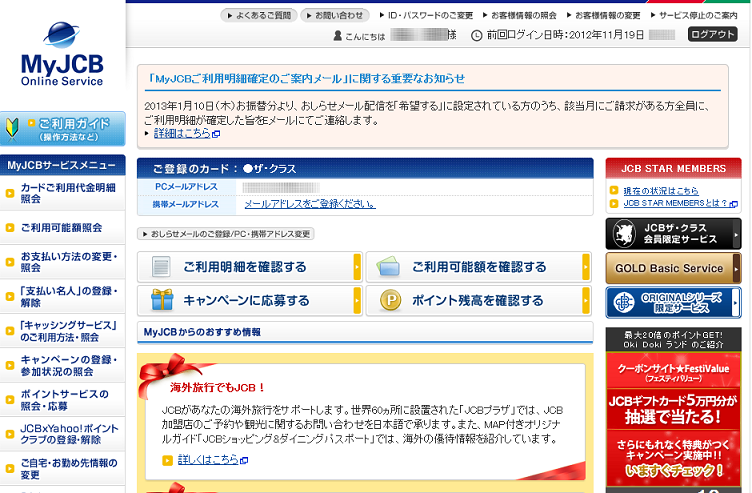Click 詳細はこちら link in the notice box
Viewport: 752px width, 493px height.
pyautogui.click(x=182, y=133)
